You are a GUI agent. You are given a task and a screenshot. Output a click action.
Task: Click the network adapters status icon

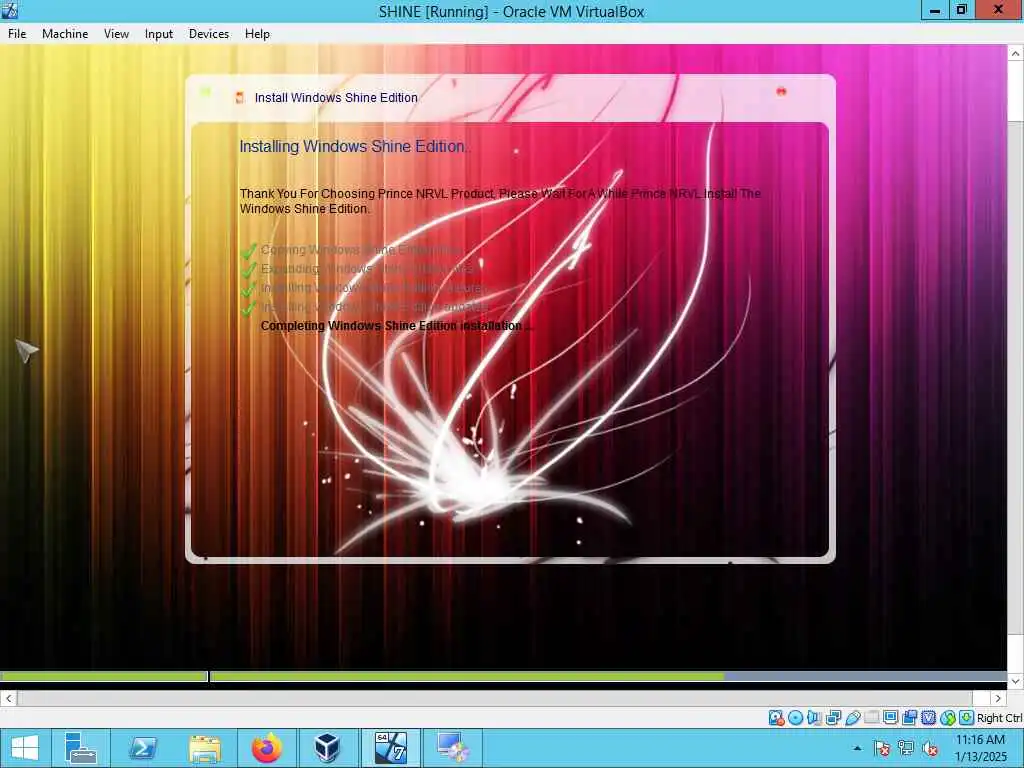point(833,718)
